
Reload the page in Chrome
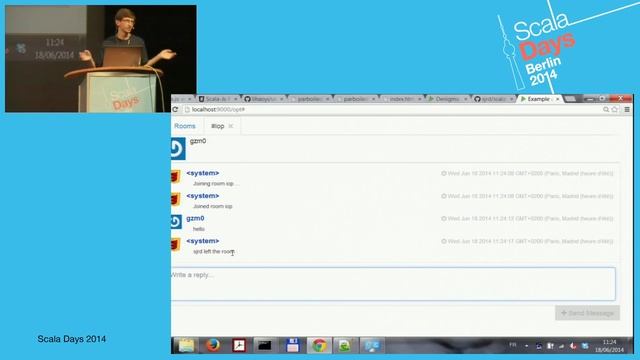[175, 109]
